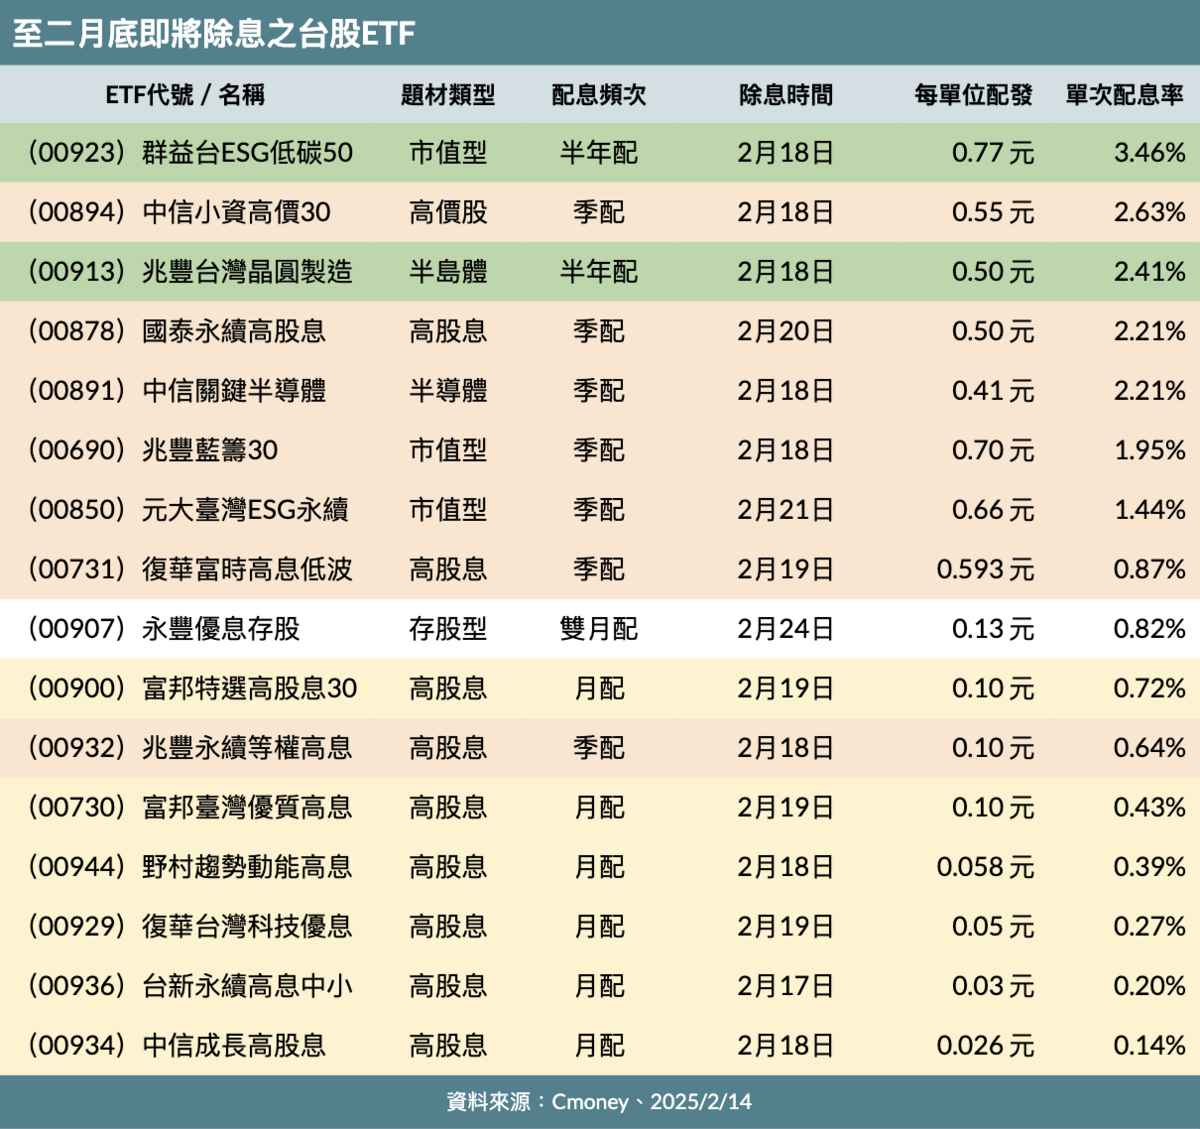Click the 2月20日 ex-dividend date cell

785,331
